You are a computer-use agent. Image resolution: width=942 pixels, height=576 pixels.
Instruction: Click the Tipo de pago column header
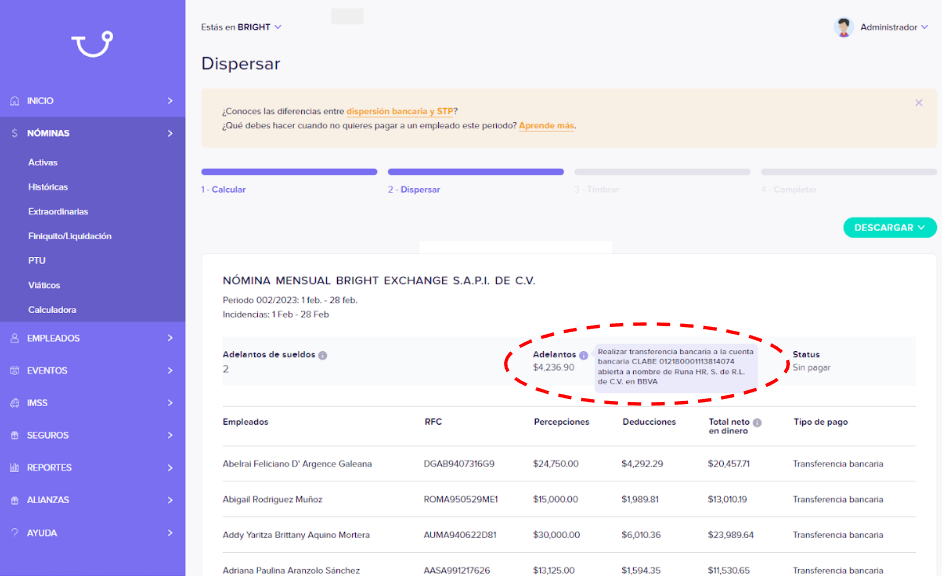[821, 422]
